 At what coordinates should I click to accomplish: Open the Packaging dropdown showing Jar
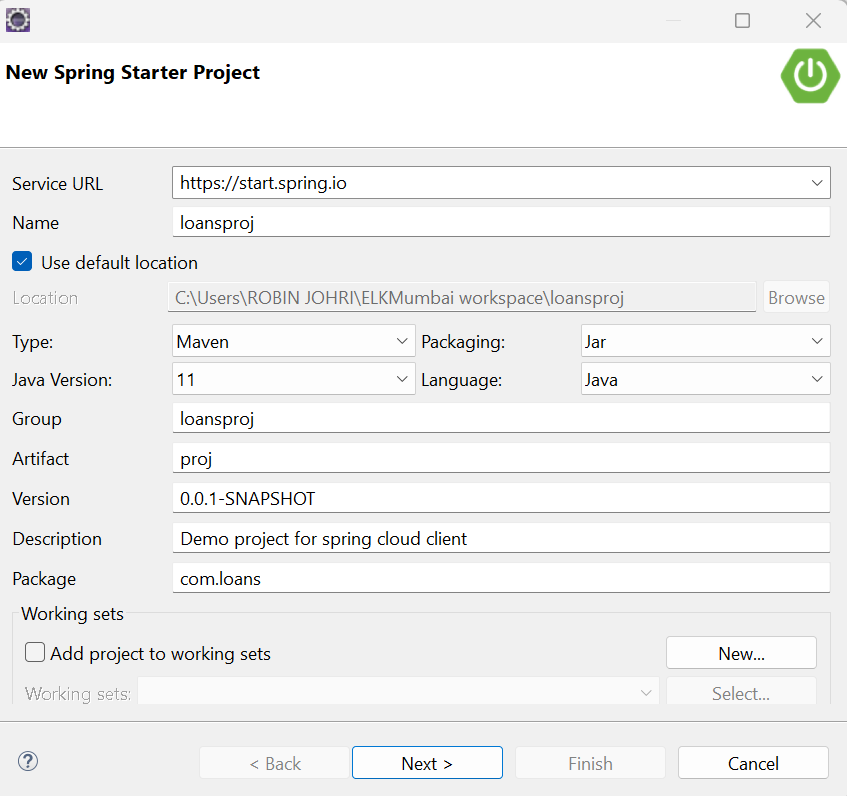[x=705, y=342]
